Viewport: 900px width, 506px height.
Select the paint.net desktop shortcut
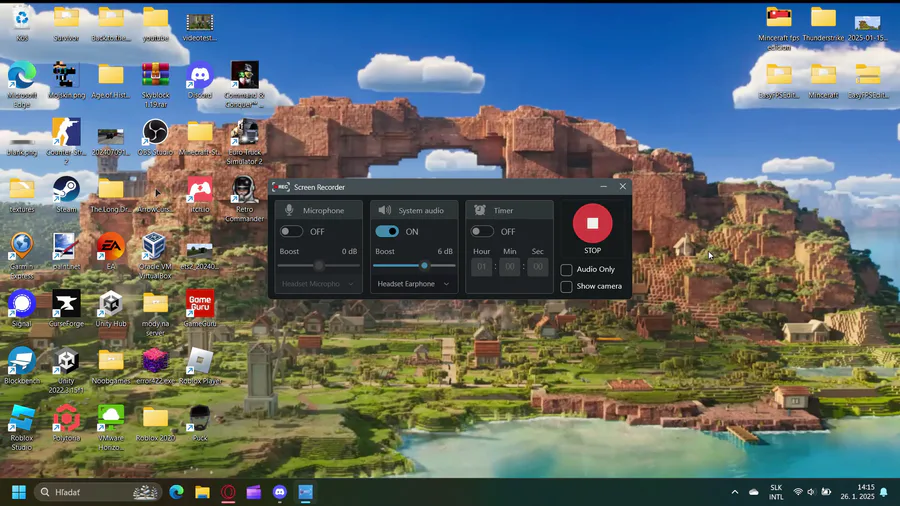pyautogui.click(x=66, y=251)
